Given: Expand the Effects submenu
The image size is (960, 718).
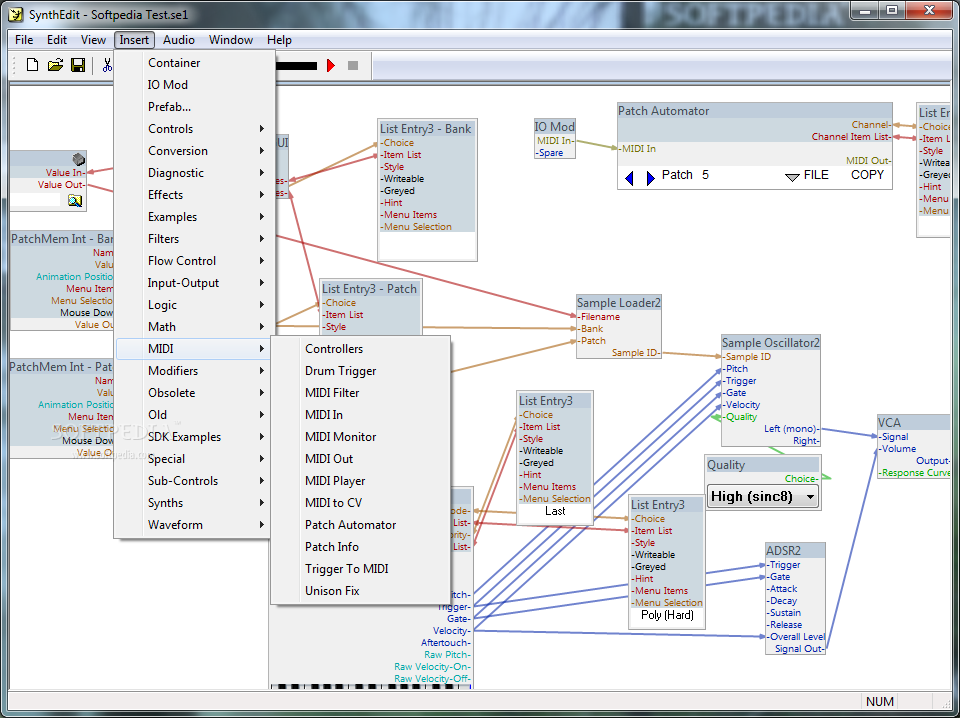Looking at the screenshot, I should coord(194,195).
